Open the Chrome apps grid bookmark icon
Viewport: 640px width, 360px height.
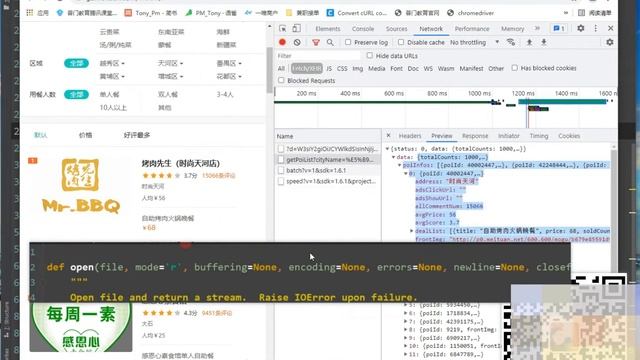click(29, 13)
